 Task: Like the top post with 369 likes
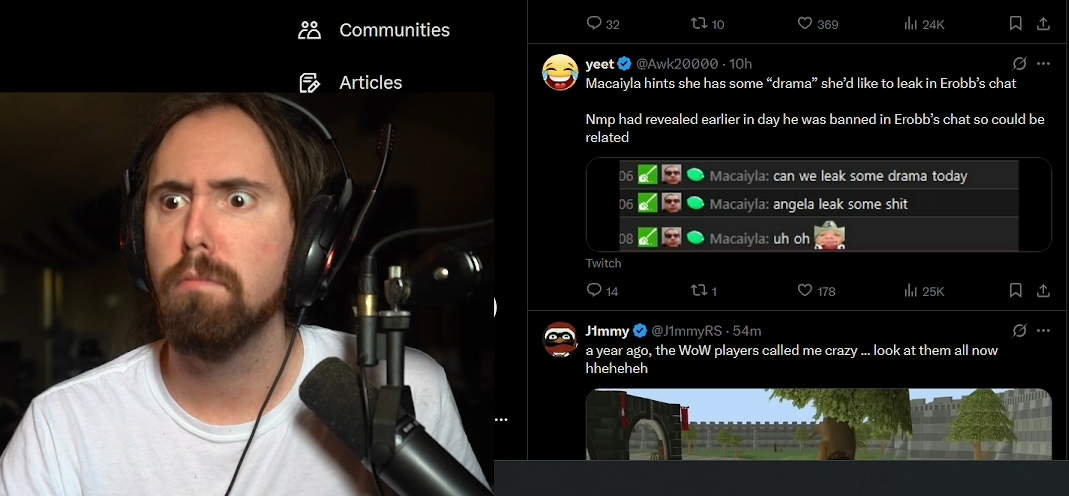817,24
